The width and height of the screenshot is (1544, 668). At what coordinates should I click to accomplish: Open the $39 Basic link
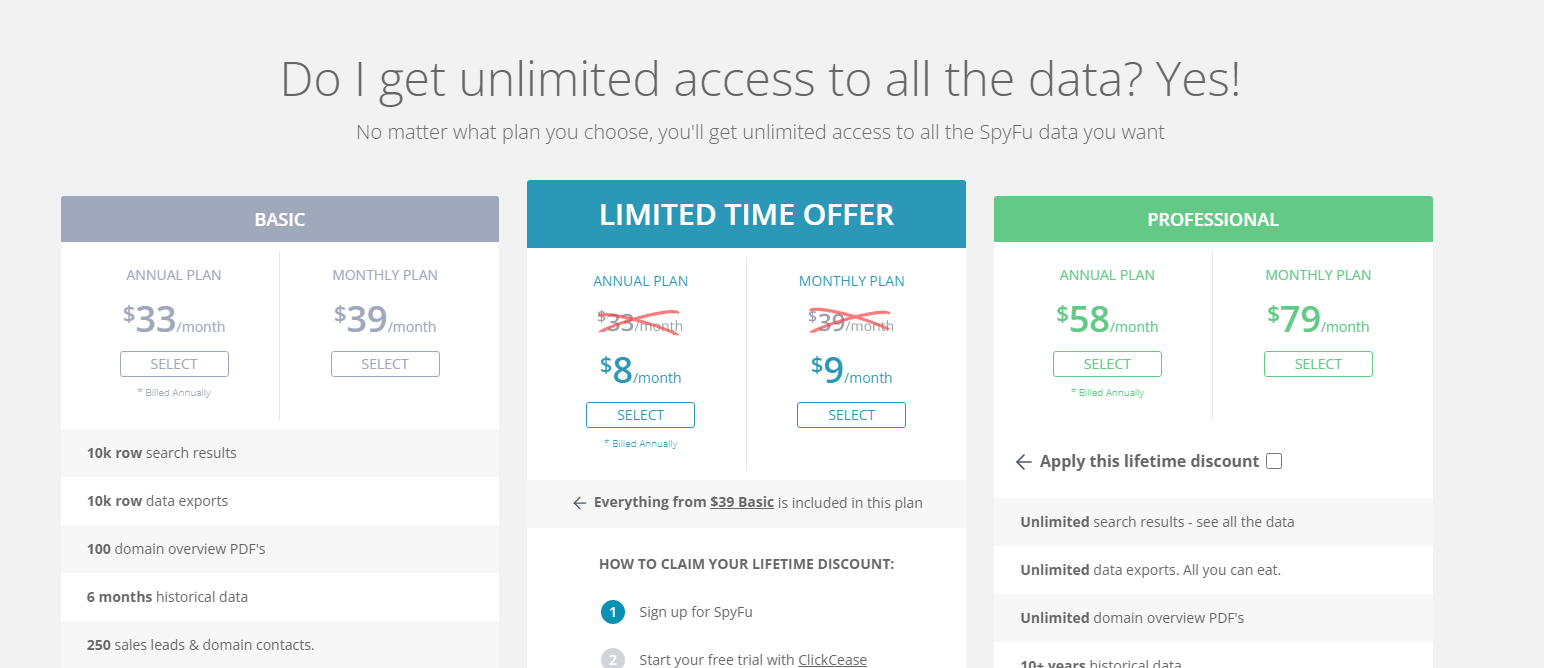(x=742, y=502)
